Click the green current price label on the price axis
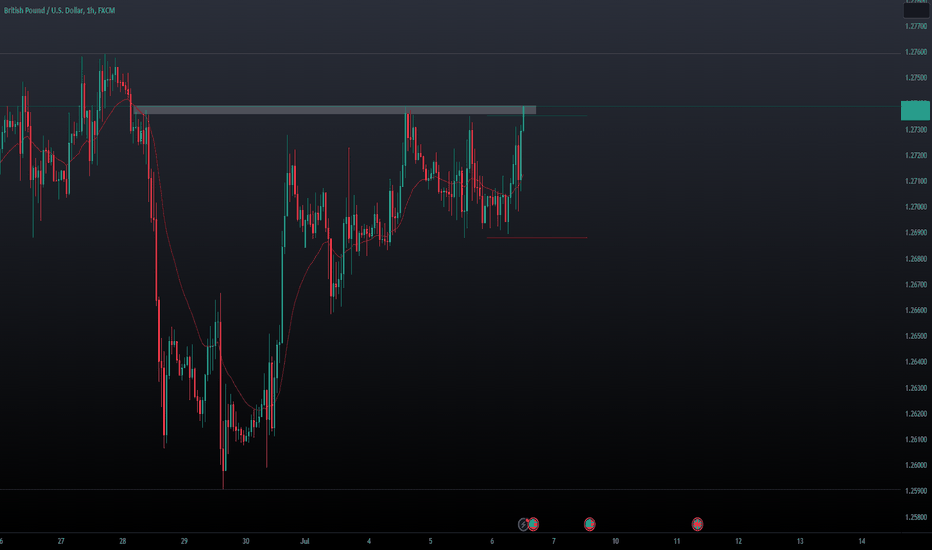Screen dimensions: 932x550 click(x=915, y=111)
